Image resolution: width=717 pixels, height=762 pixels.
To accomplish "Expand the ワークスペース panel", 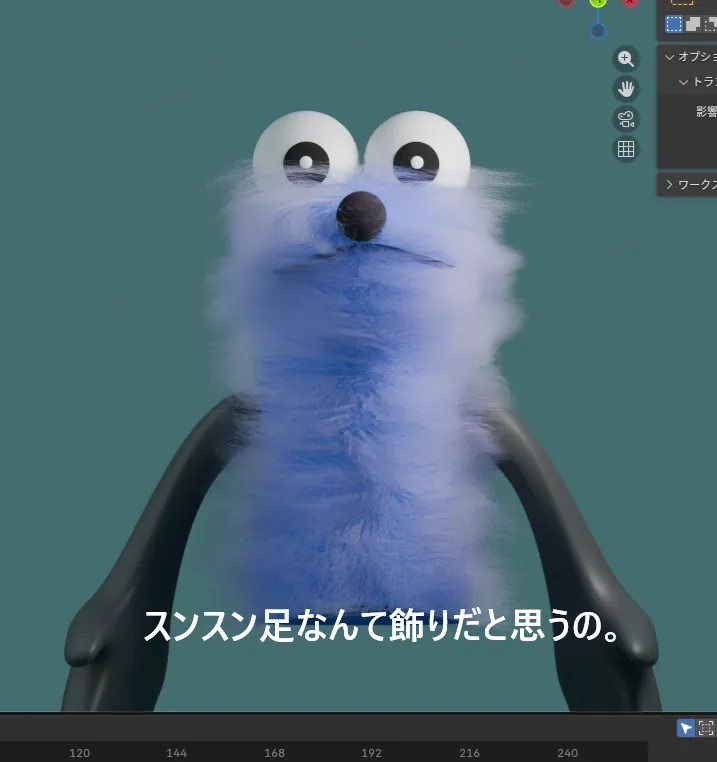I will click(669, 185).
